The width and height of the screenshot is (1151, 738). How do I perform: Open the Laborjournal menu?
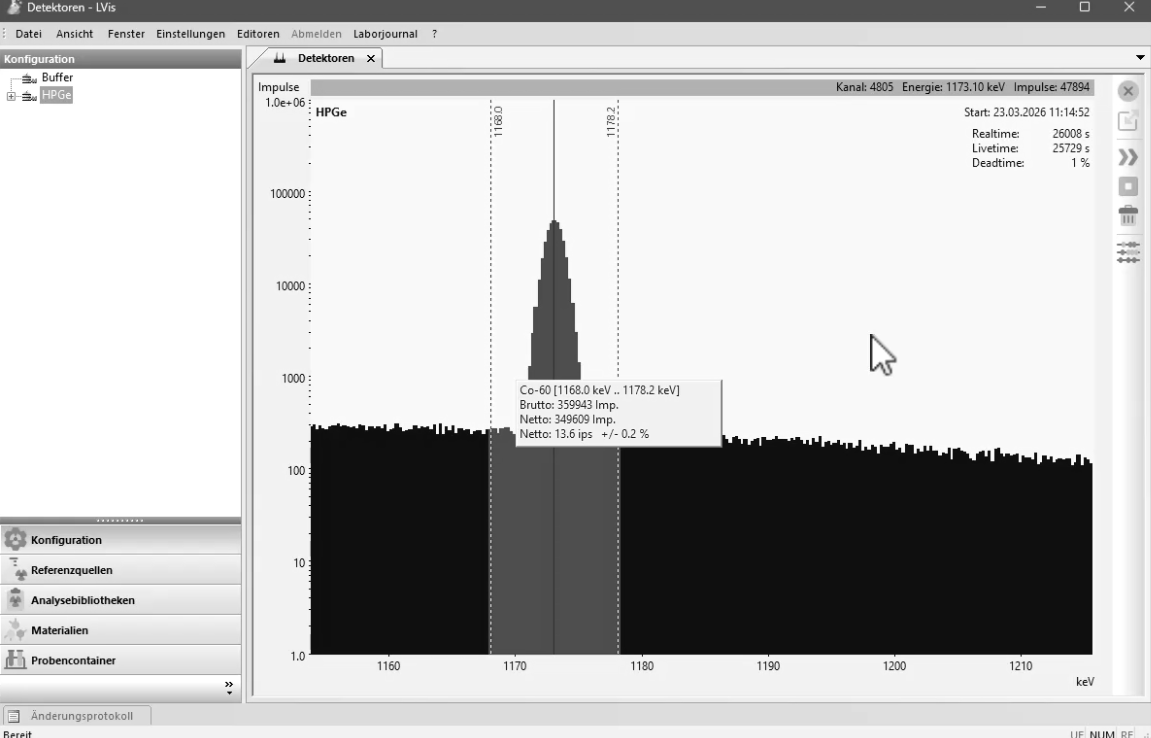point(385,34)
